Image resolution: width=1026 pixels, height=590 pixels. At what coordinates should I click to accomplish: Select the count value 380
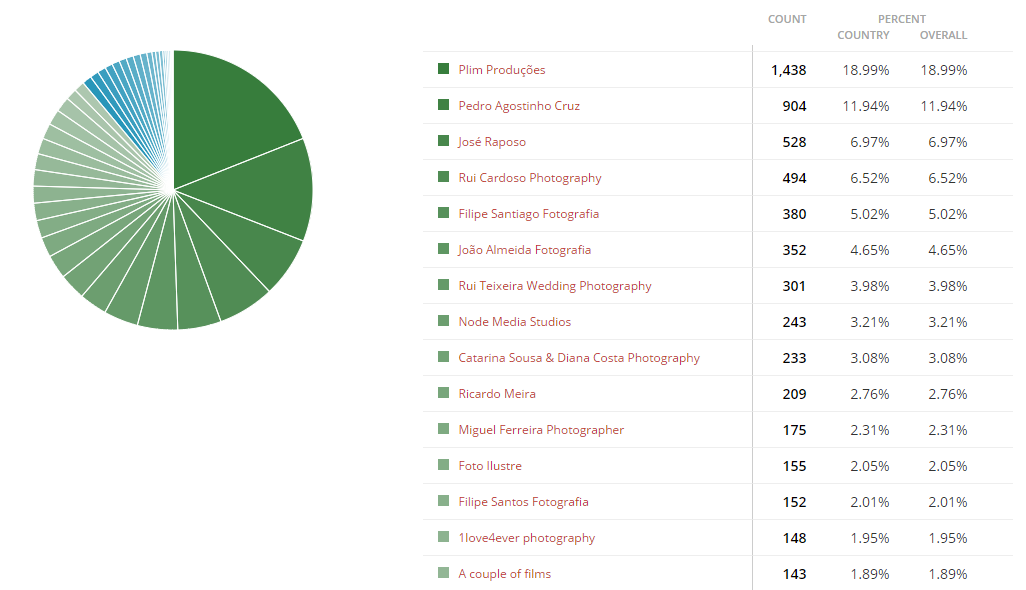tap(794, 215)
